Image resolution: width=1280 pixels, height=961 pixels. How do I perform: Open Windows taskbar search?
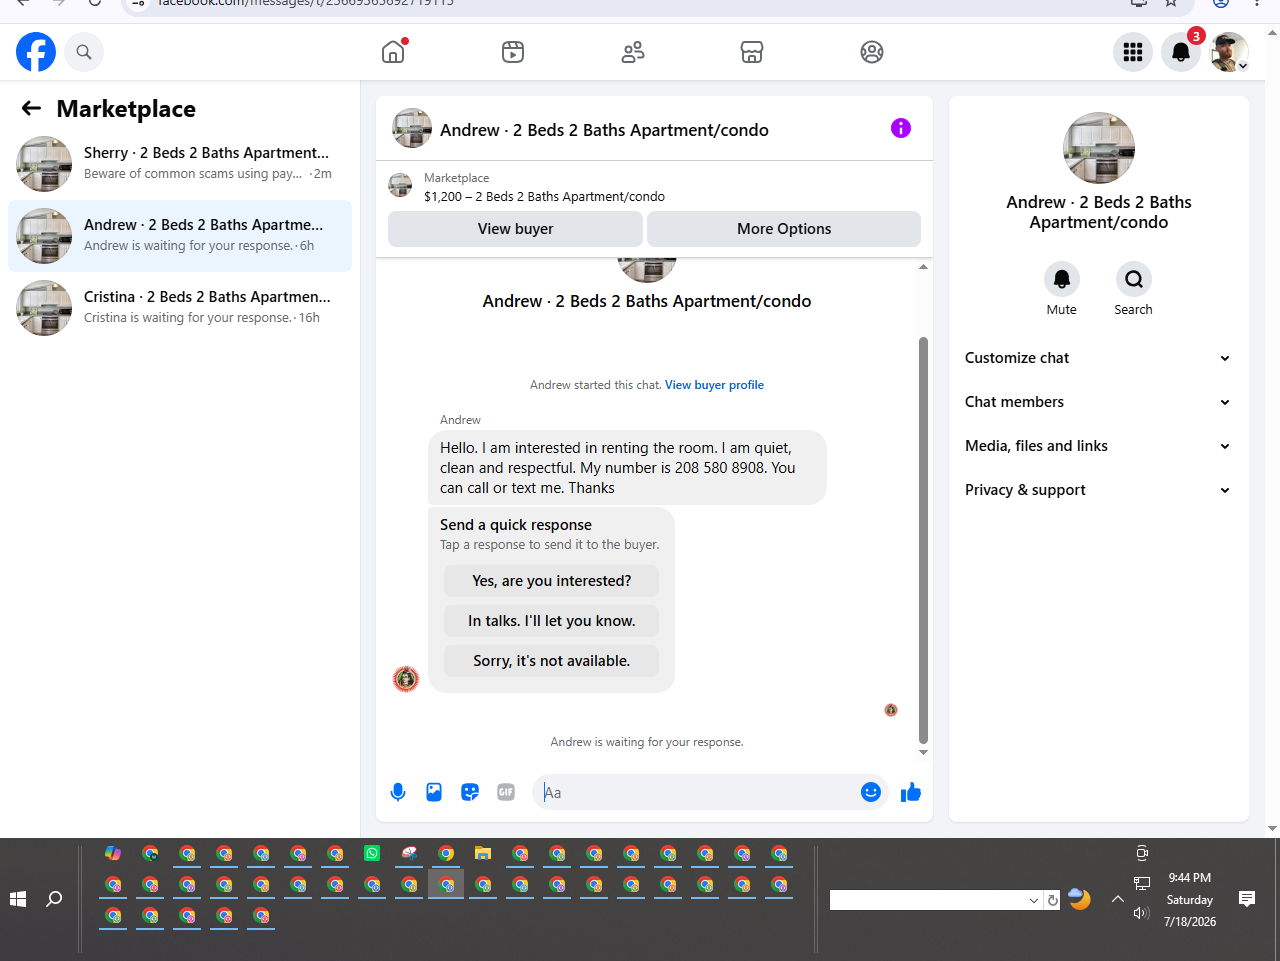(54, 899)
